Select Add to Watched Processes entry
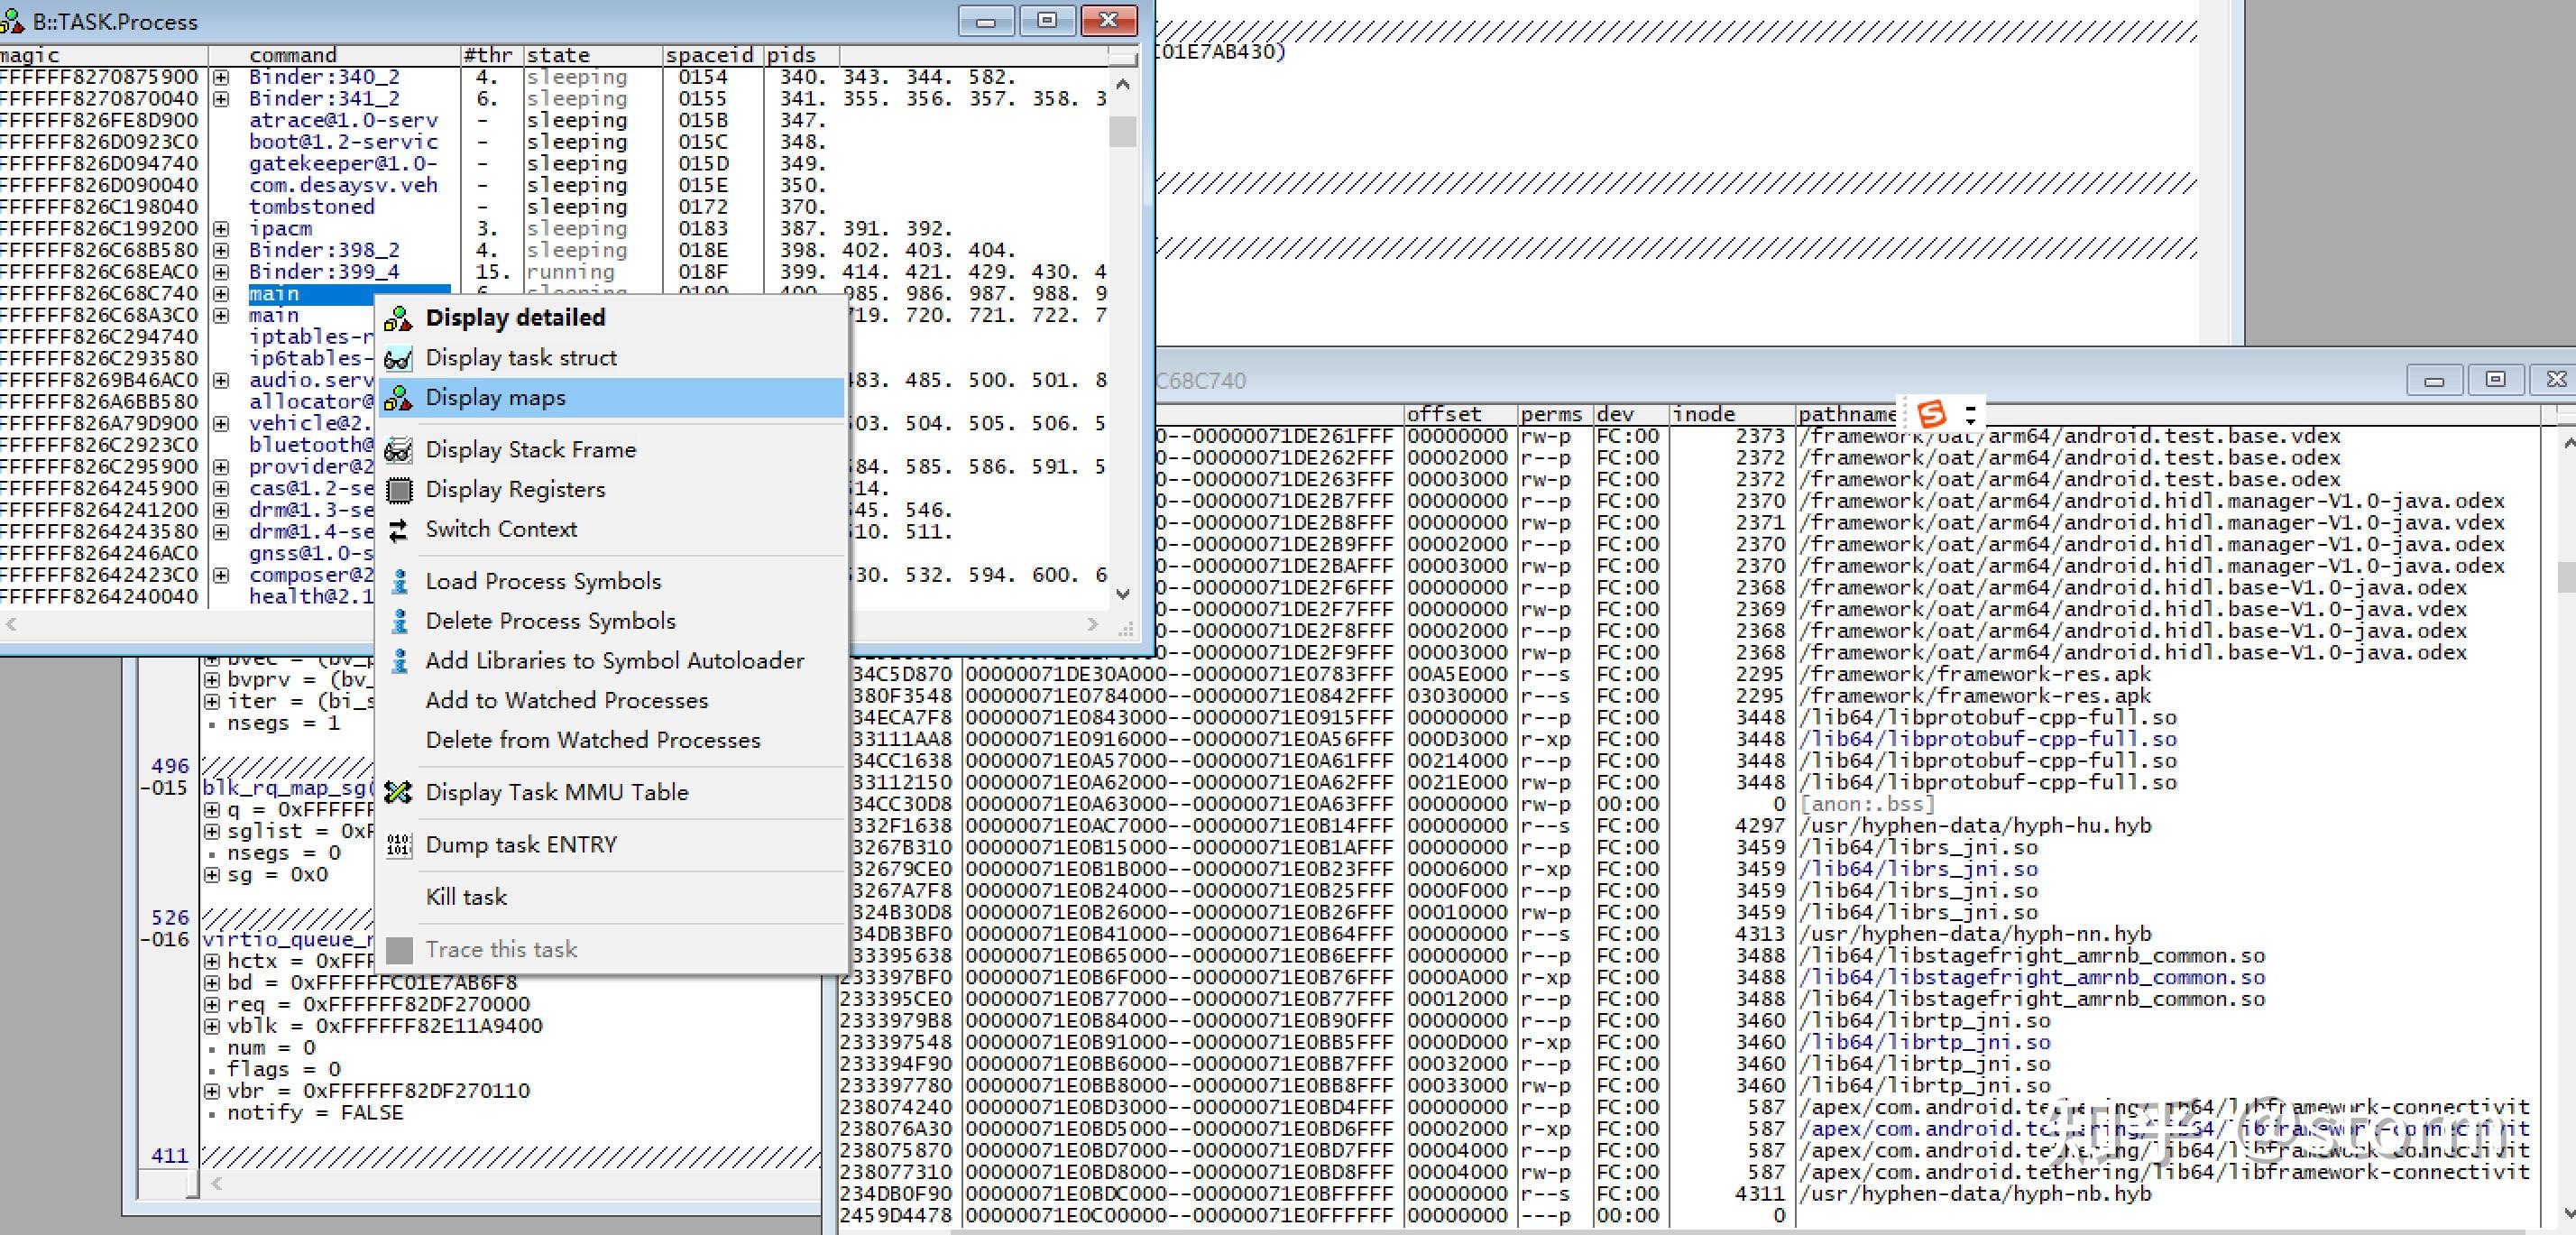 coord(566,701)
